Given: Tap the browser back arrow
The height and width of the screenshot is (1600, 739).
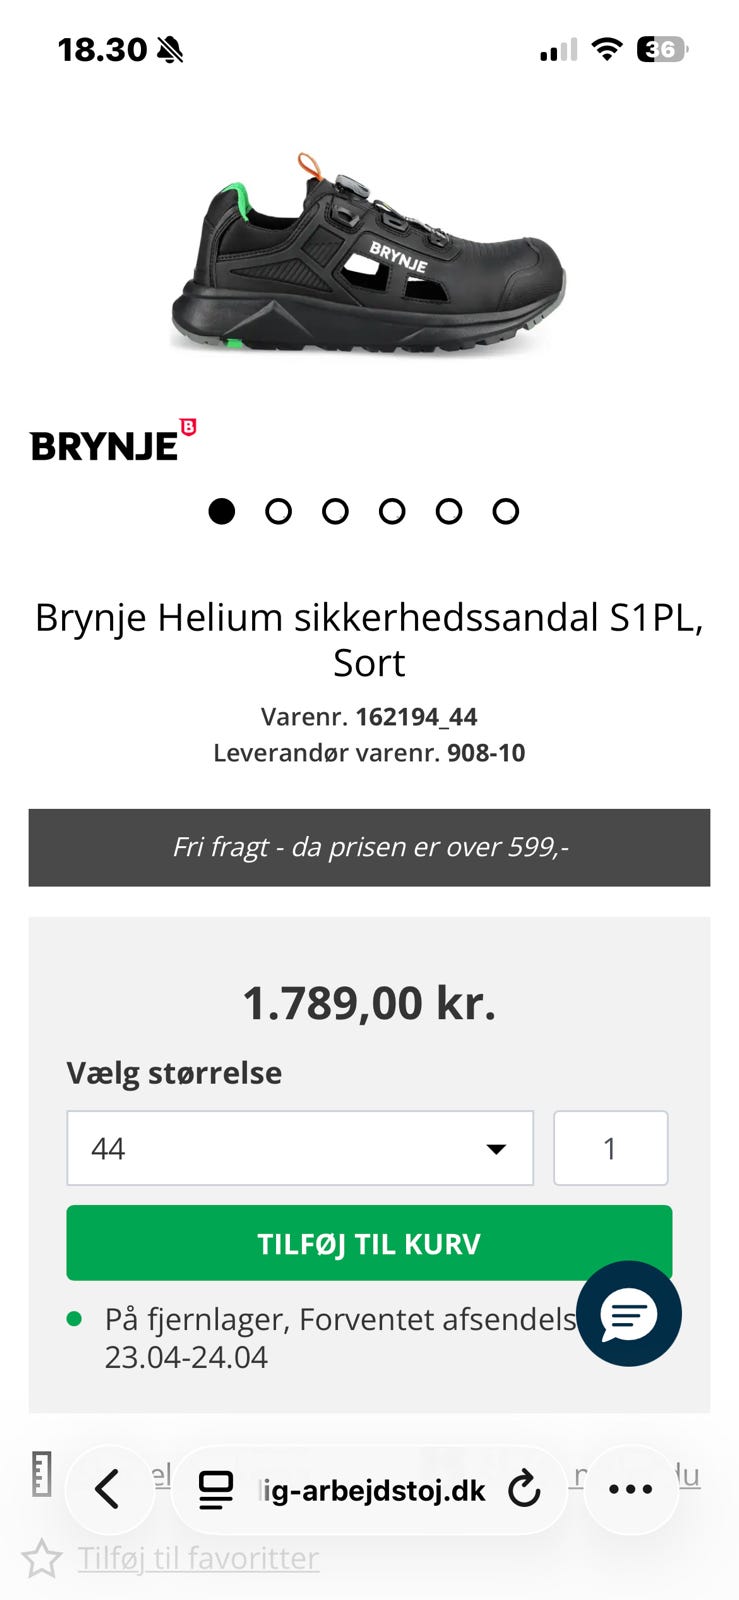Looking at the screenshot, I should [x=108, y=1489].
